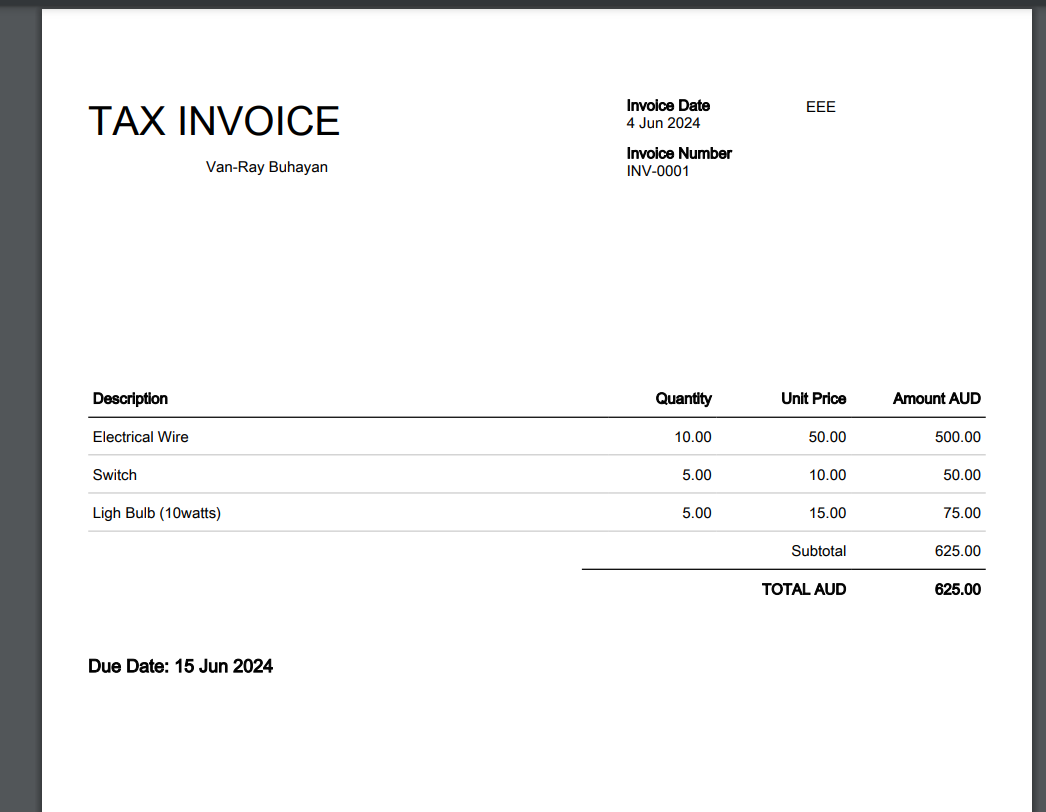Click the Quantity column header
This screenshot has height=812, width=1046.
683,398
